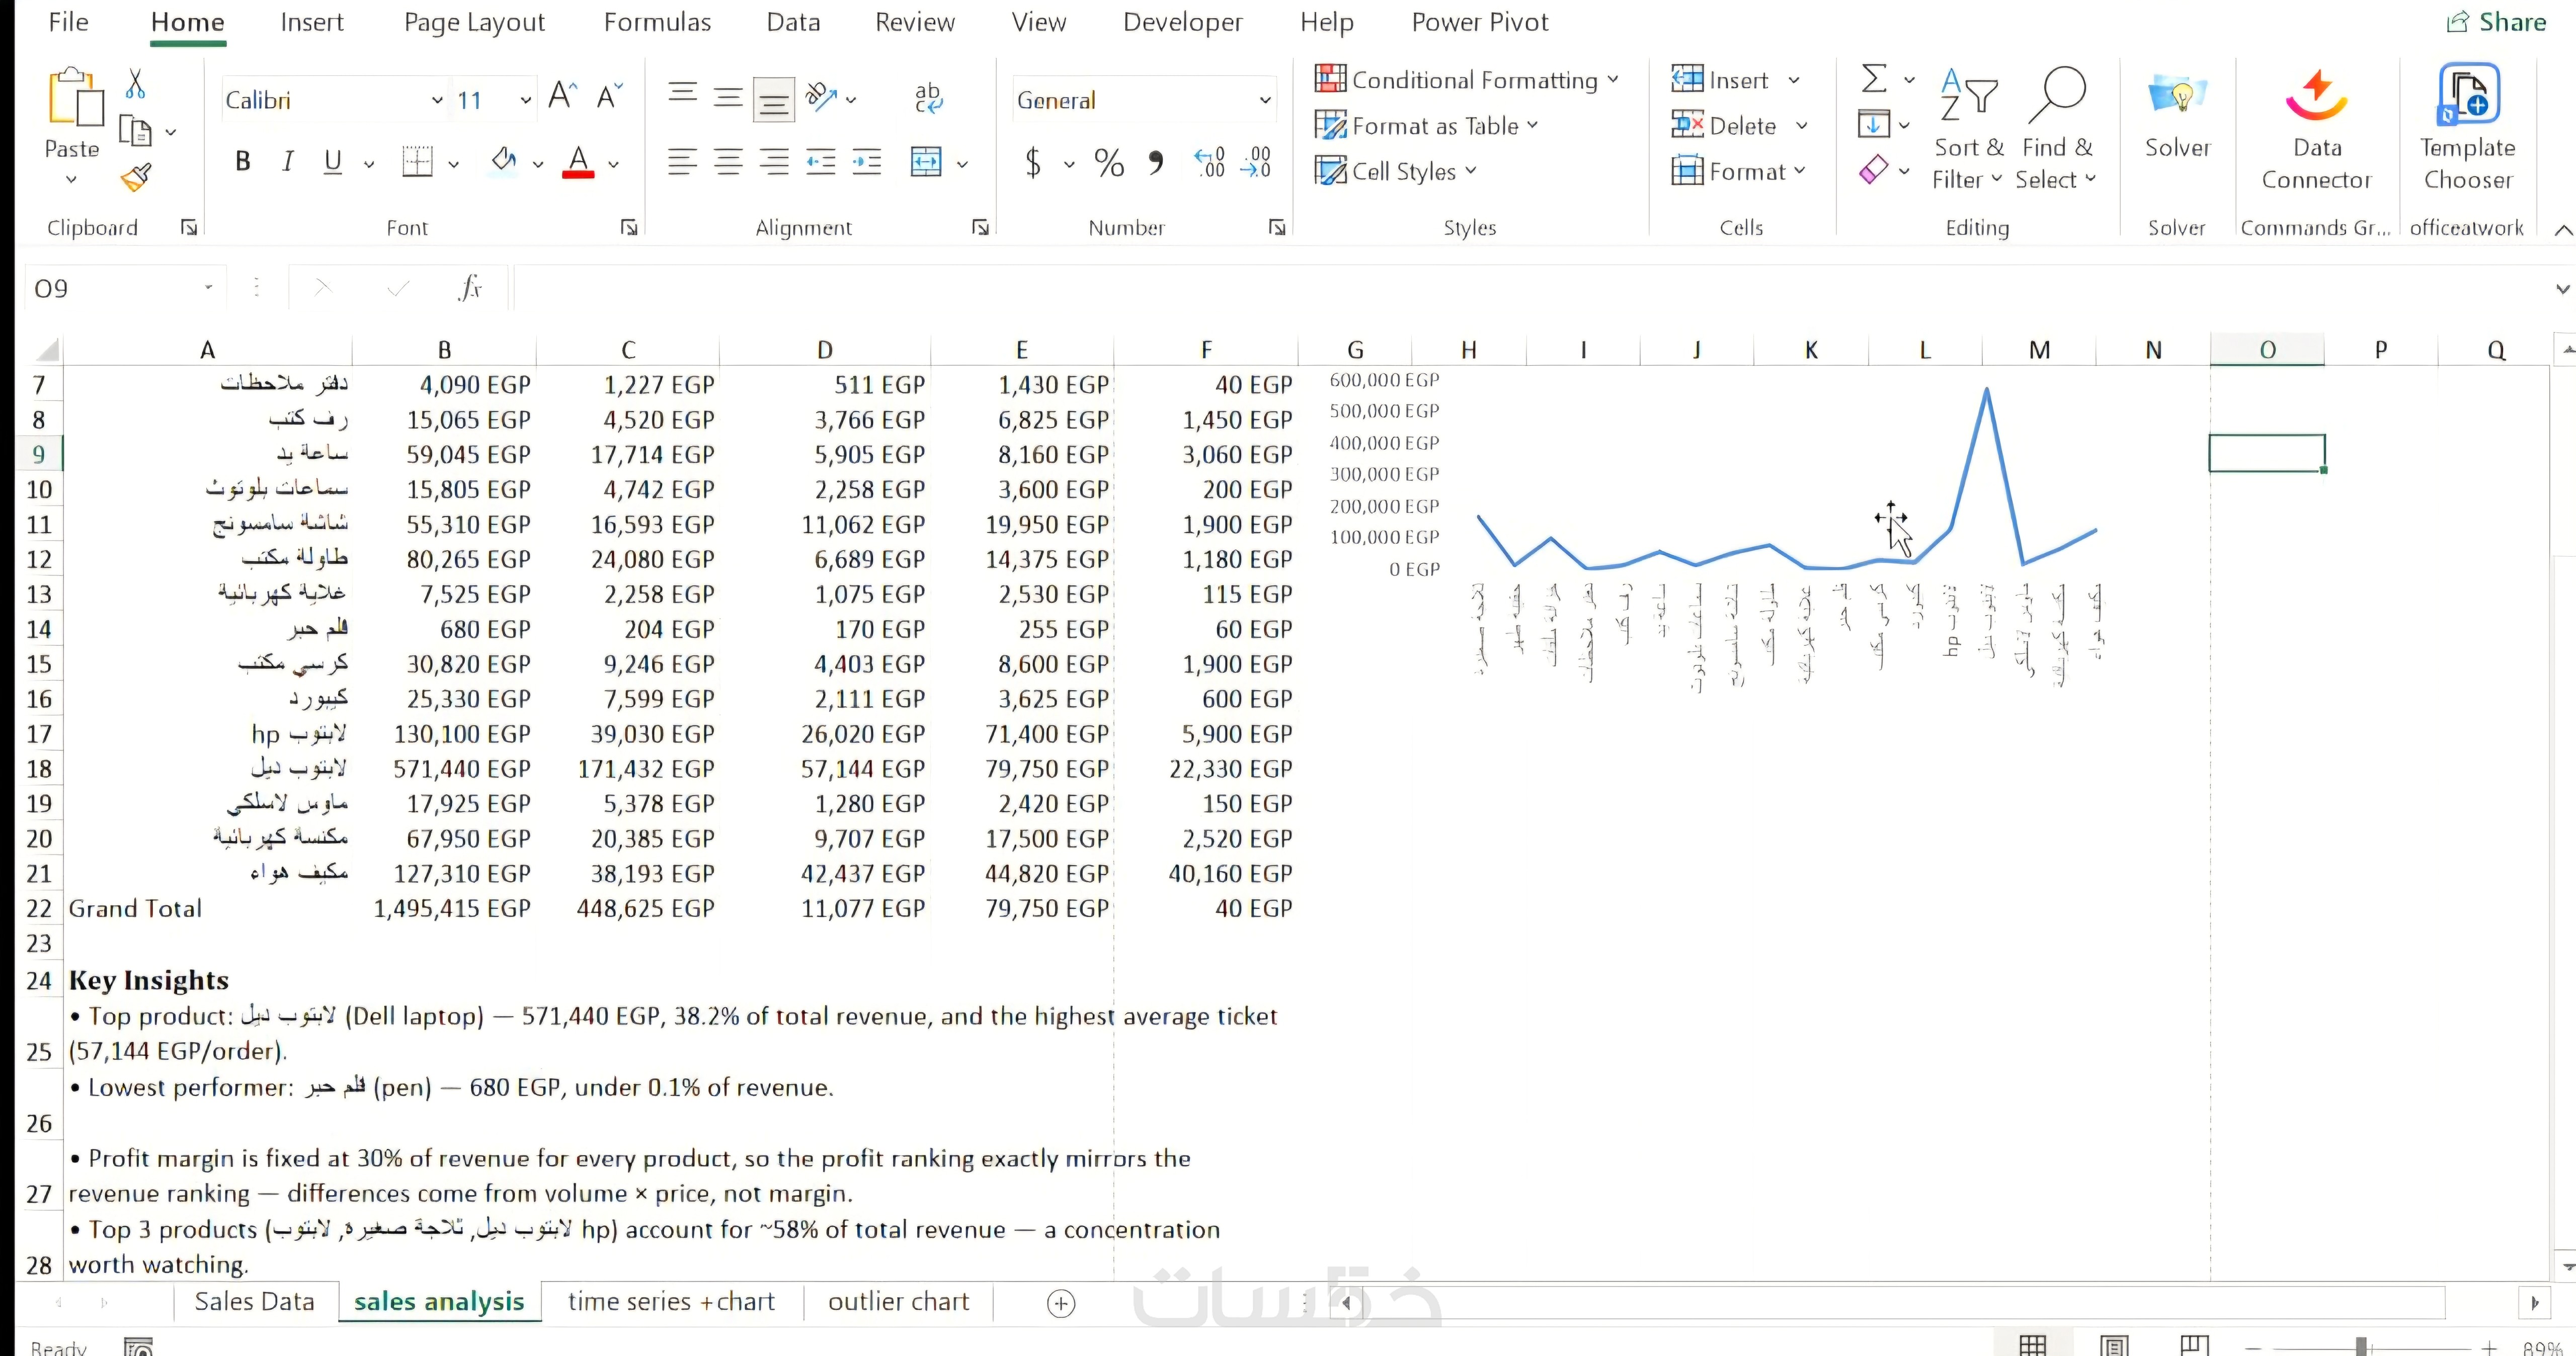Click the Paste clipboard icon

74,98
